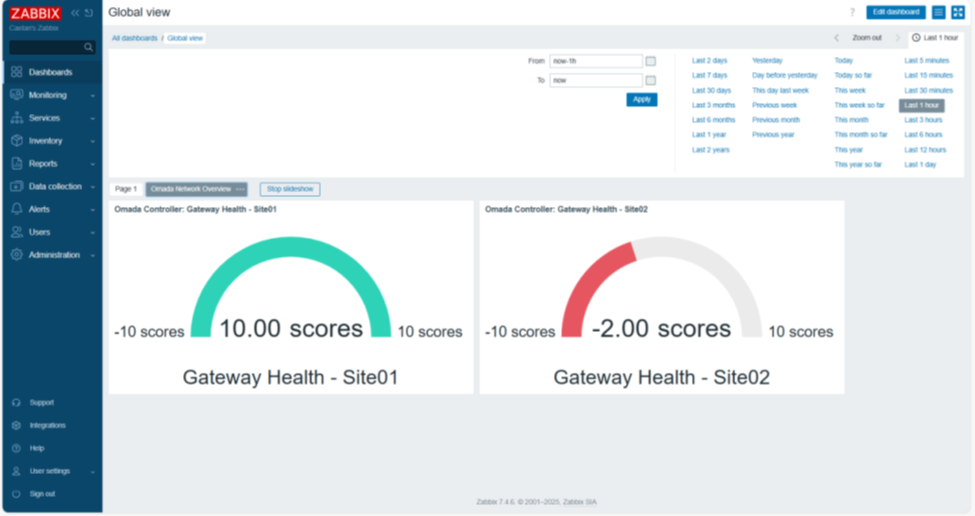Open the To date calendar picker
This screenshot has width=975, height=516.
(x=650, y=80)
